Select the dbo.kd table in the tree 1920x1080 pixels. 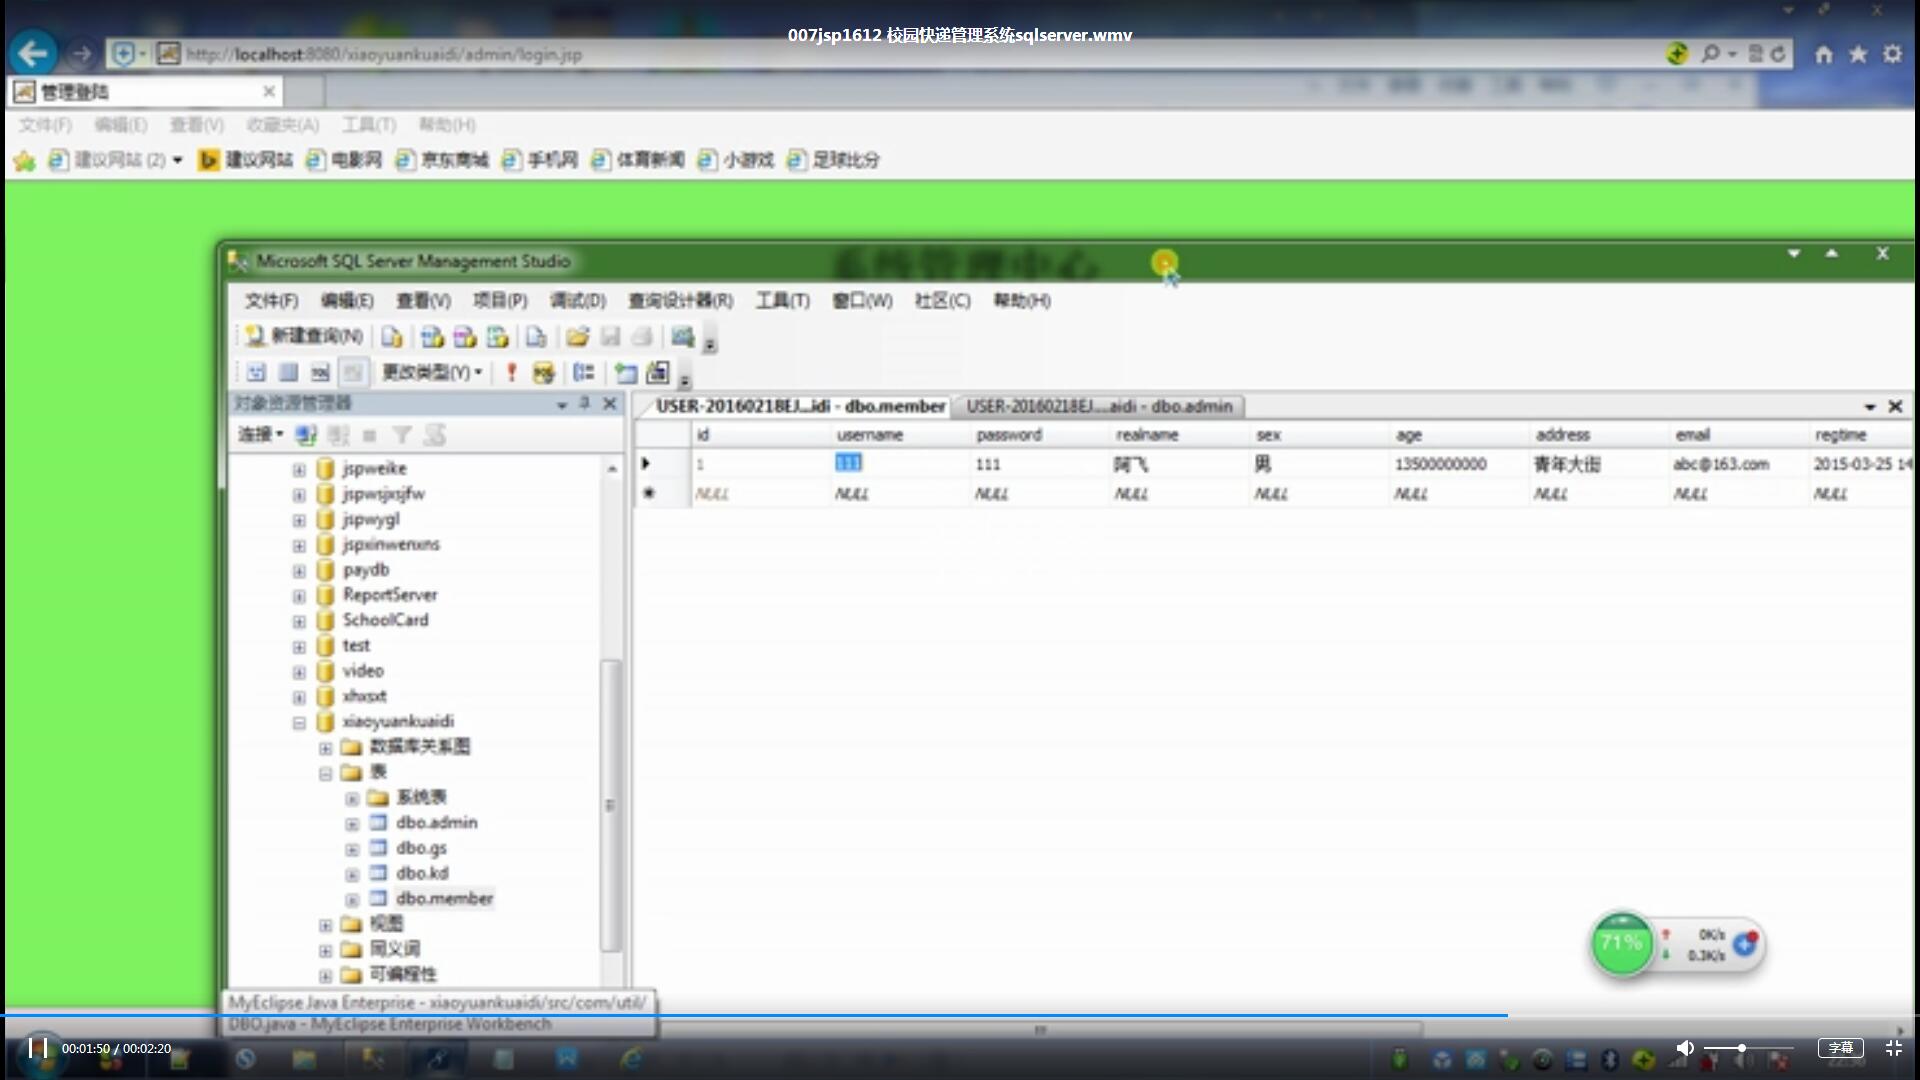(422, 873)
